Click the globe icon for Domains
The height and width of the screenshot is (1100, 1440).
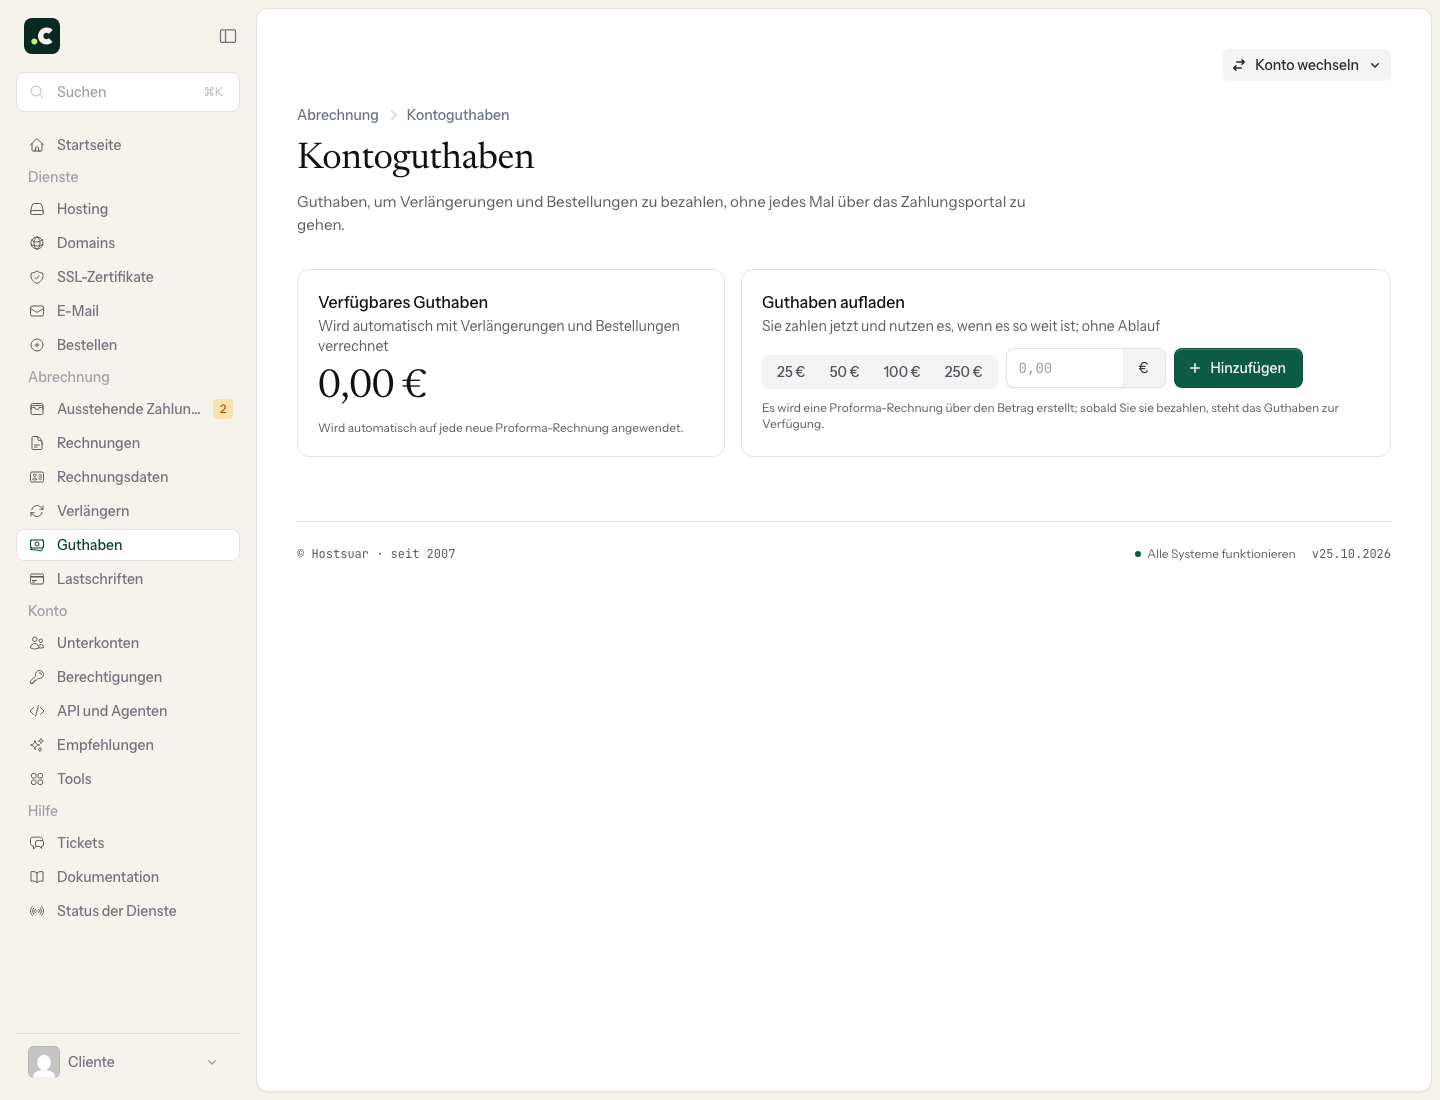tap(37, 243)
